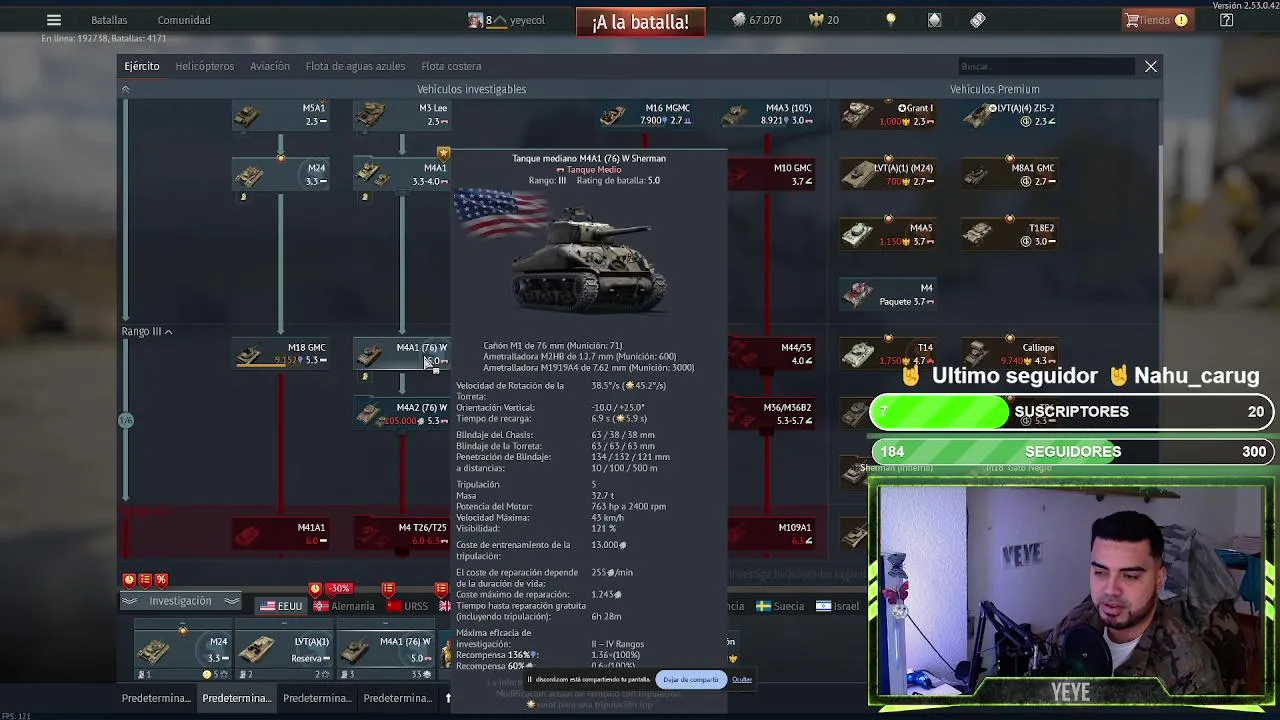Select the M24 crew slot
Image resolution: width=1280 pixels, height=720 pixels.
(182, 651)
